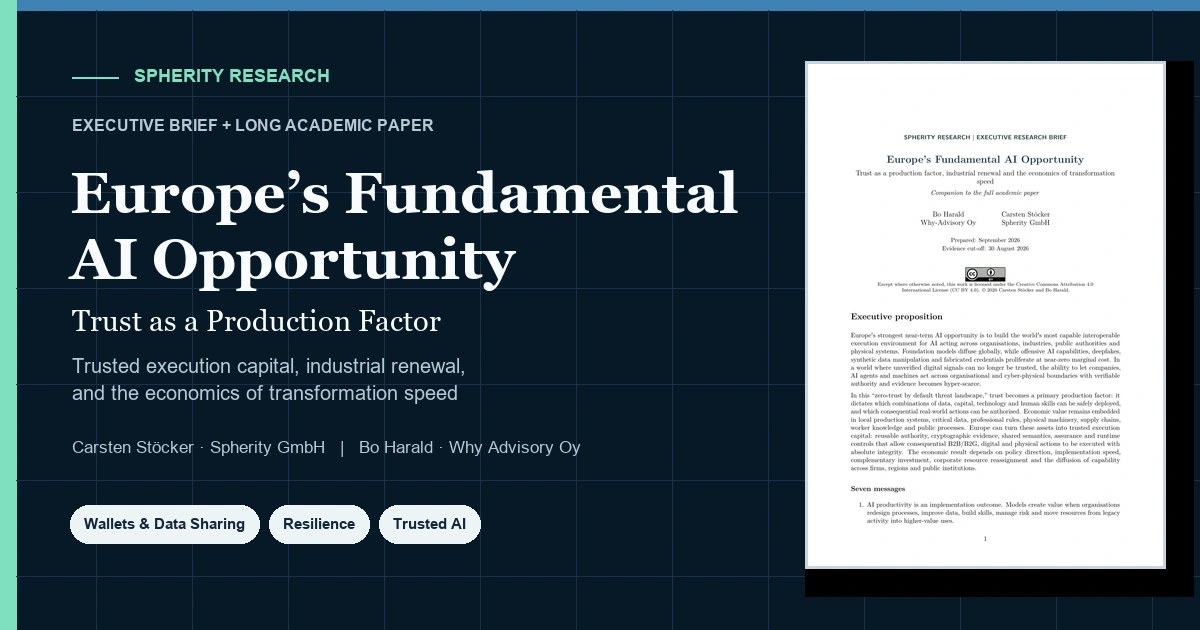
Task: Click the Wallets & Data Sharing tag
Action: tap(164, 524)
